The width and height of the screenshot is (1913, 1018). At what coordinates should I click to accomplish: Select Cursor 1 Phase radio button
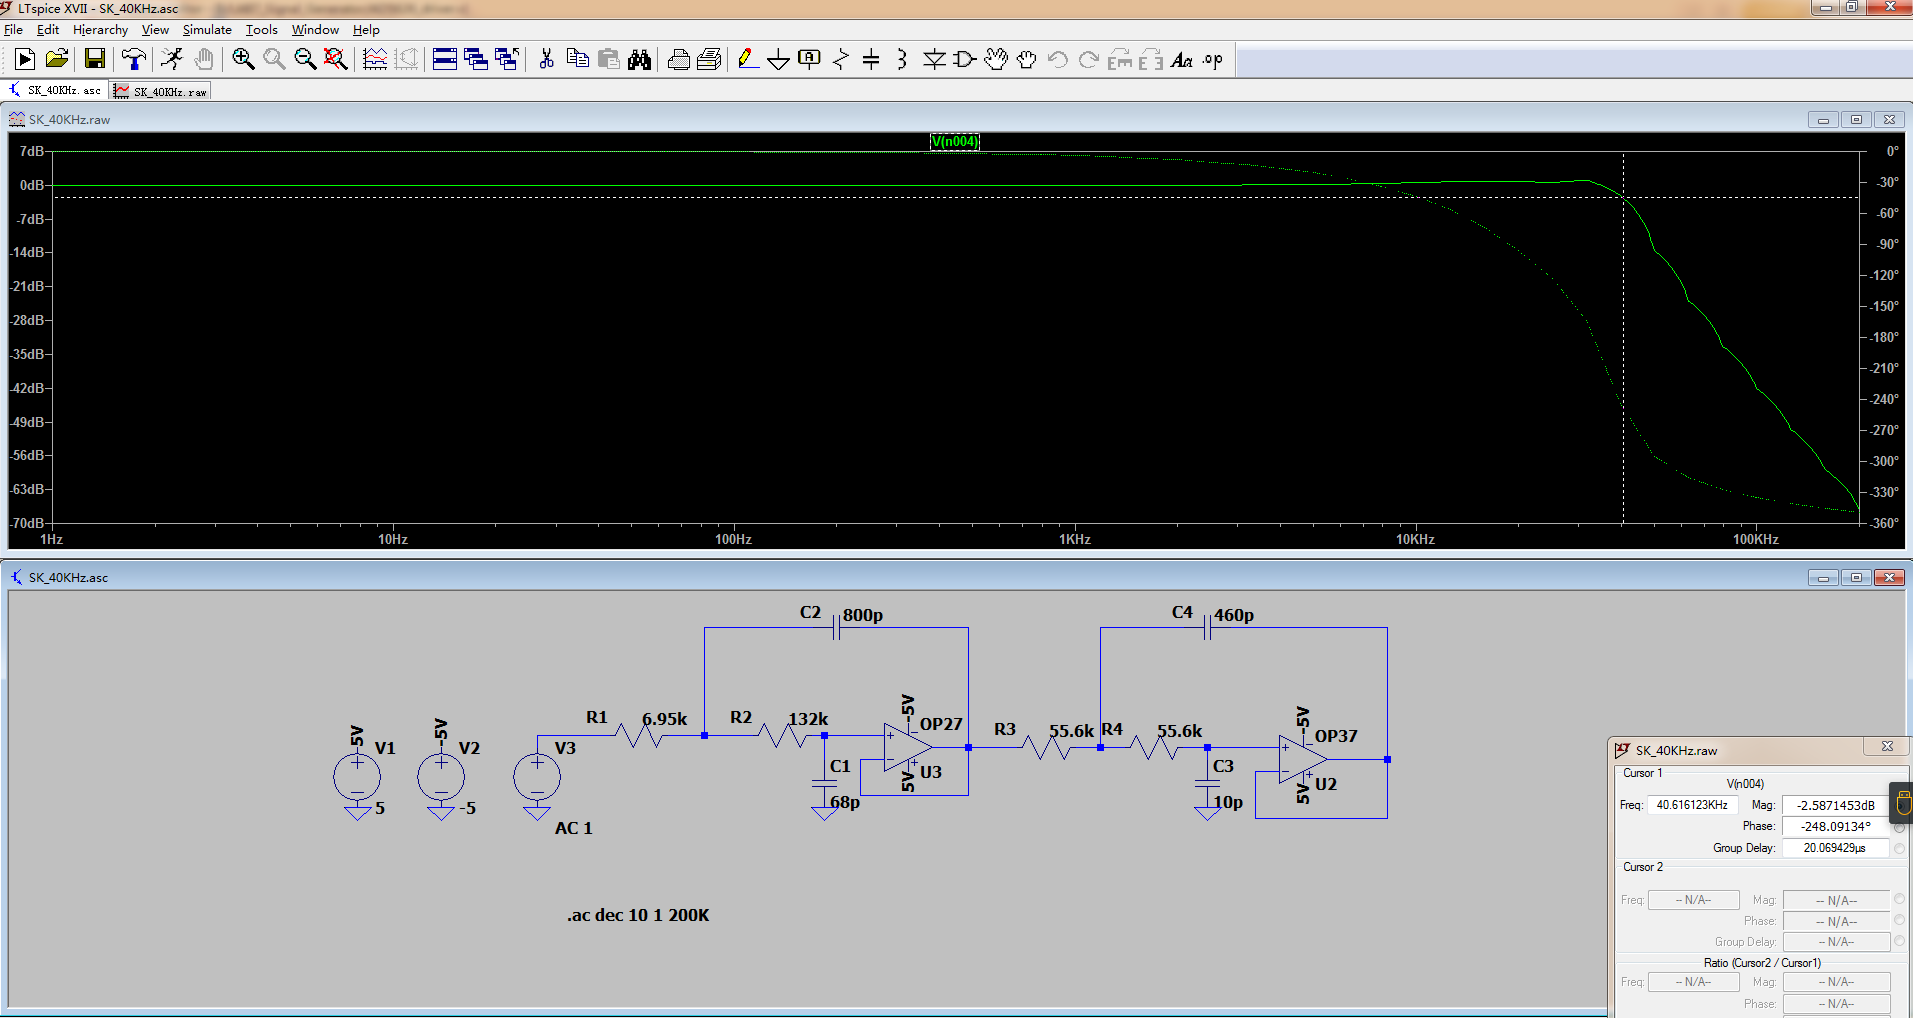click(1899, 827)
